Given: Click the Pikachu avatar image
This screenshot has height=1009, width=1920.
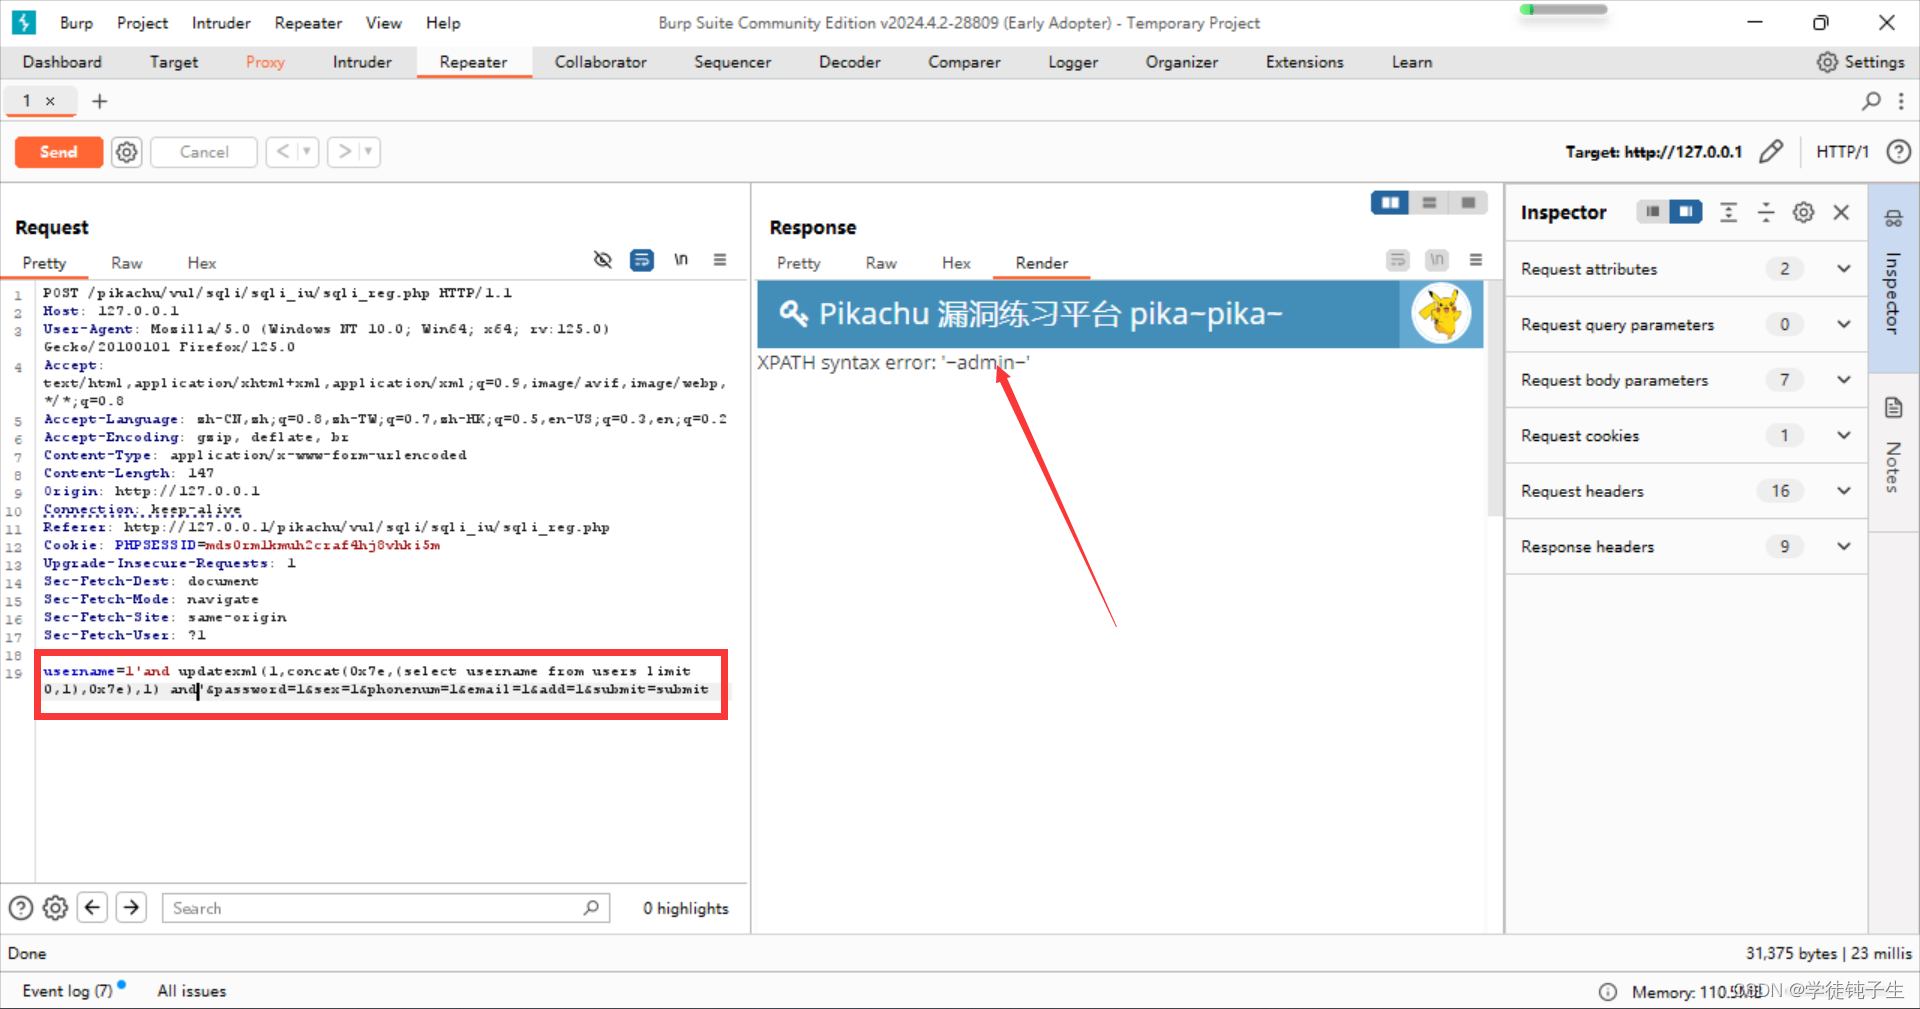Looking at the screenshot, I should (x=1441, y=313).
